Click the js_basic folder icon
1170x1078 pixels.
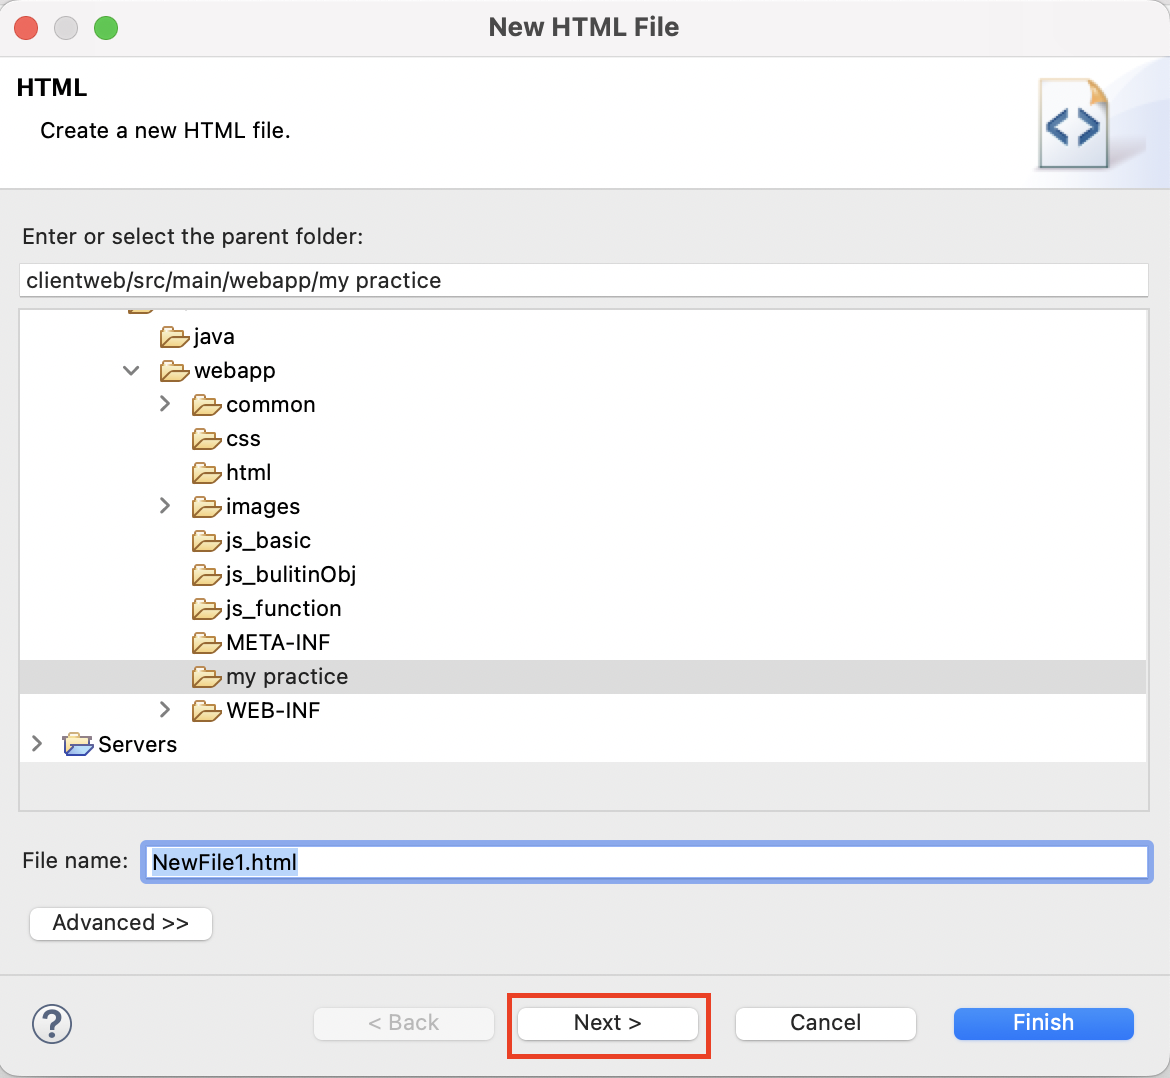click(x=206, y=541)
